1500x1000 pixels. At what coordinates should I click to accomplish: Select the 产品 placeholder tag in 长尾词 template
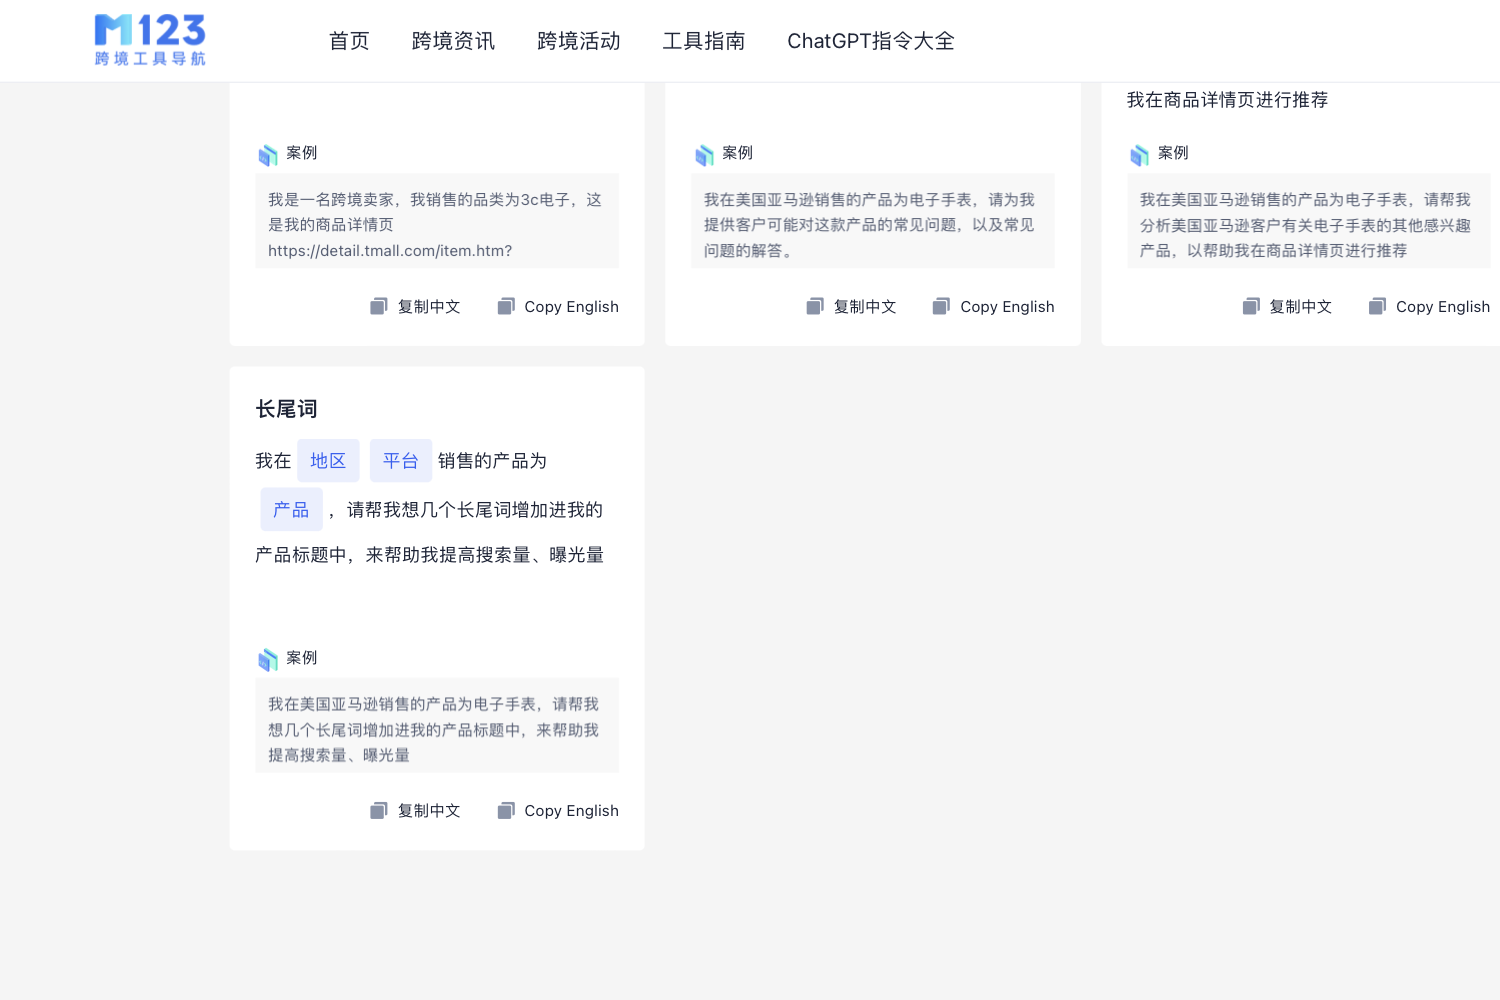point(291,509)
